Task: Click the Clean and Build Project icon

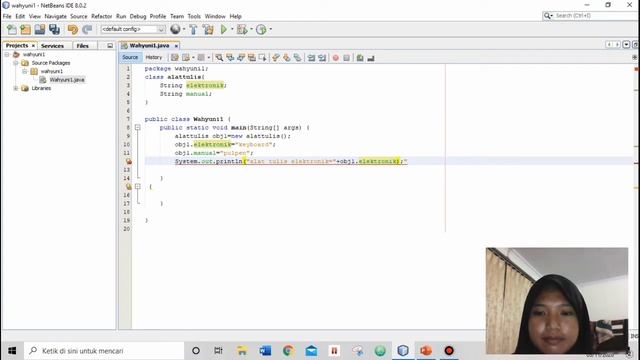Action: [208, 29]
